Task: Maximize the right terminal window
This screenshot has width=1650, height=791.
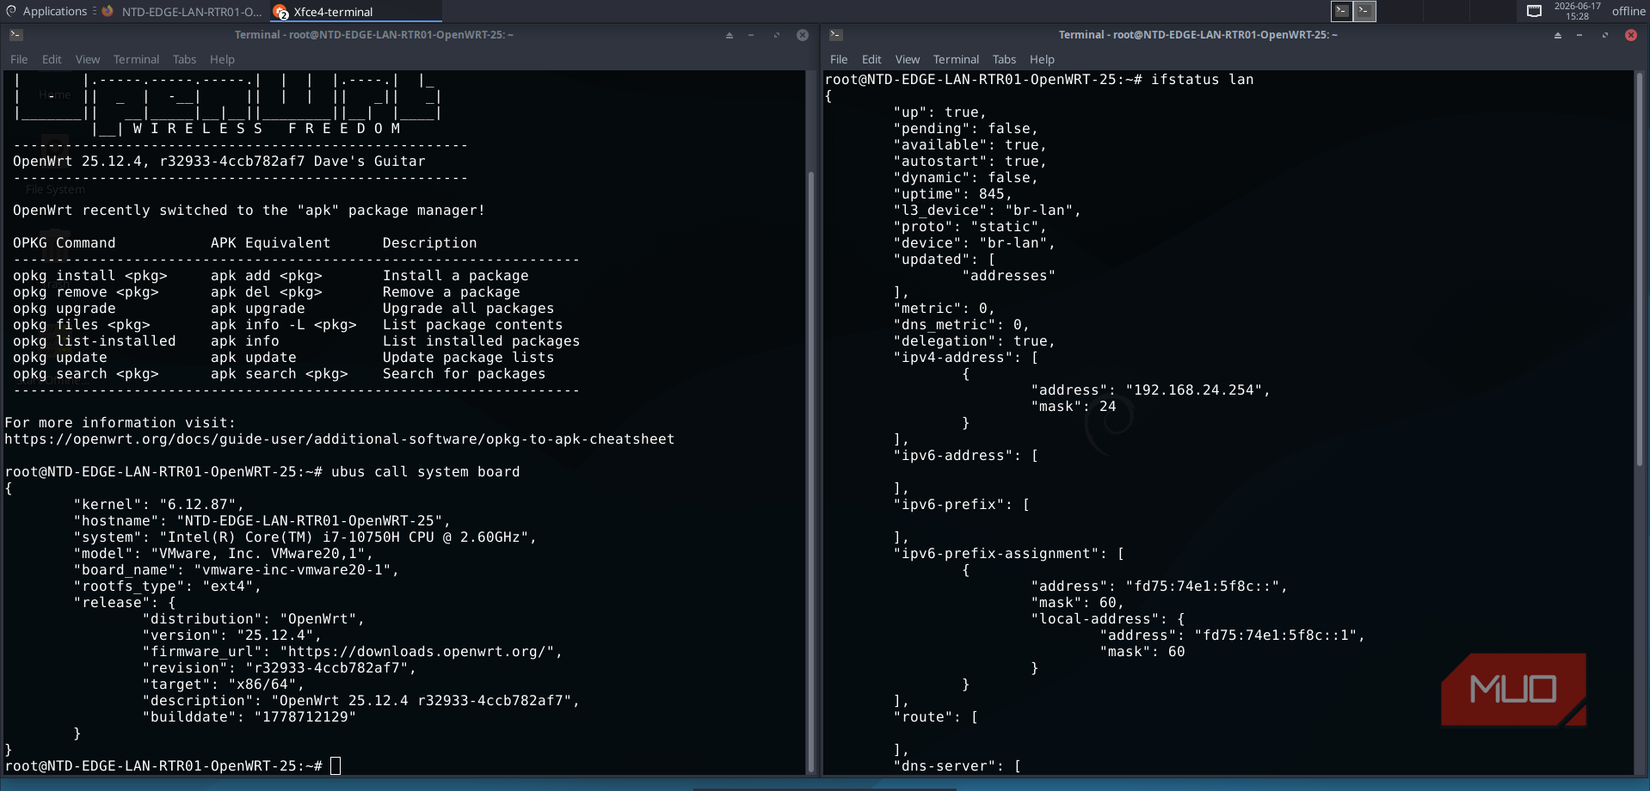Action: tap(1605, 35)
